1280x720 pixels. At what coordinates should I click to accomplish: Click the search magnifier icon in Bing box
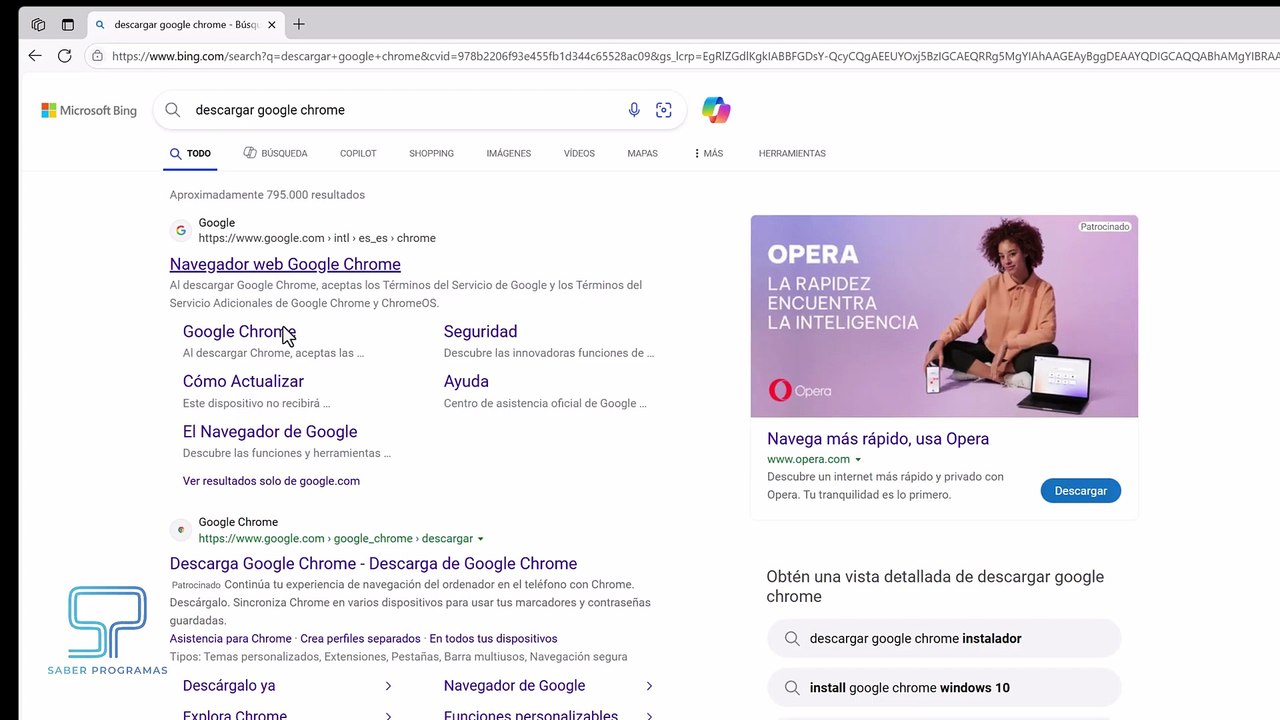[173, 110]
